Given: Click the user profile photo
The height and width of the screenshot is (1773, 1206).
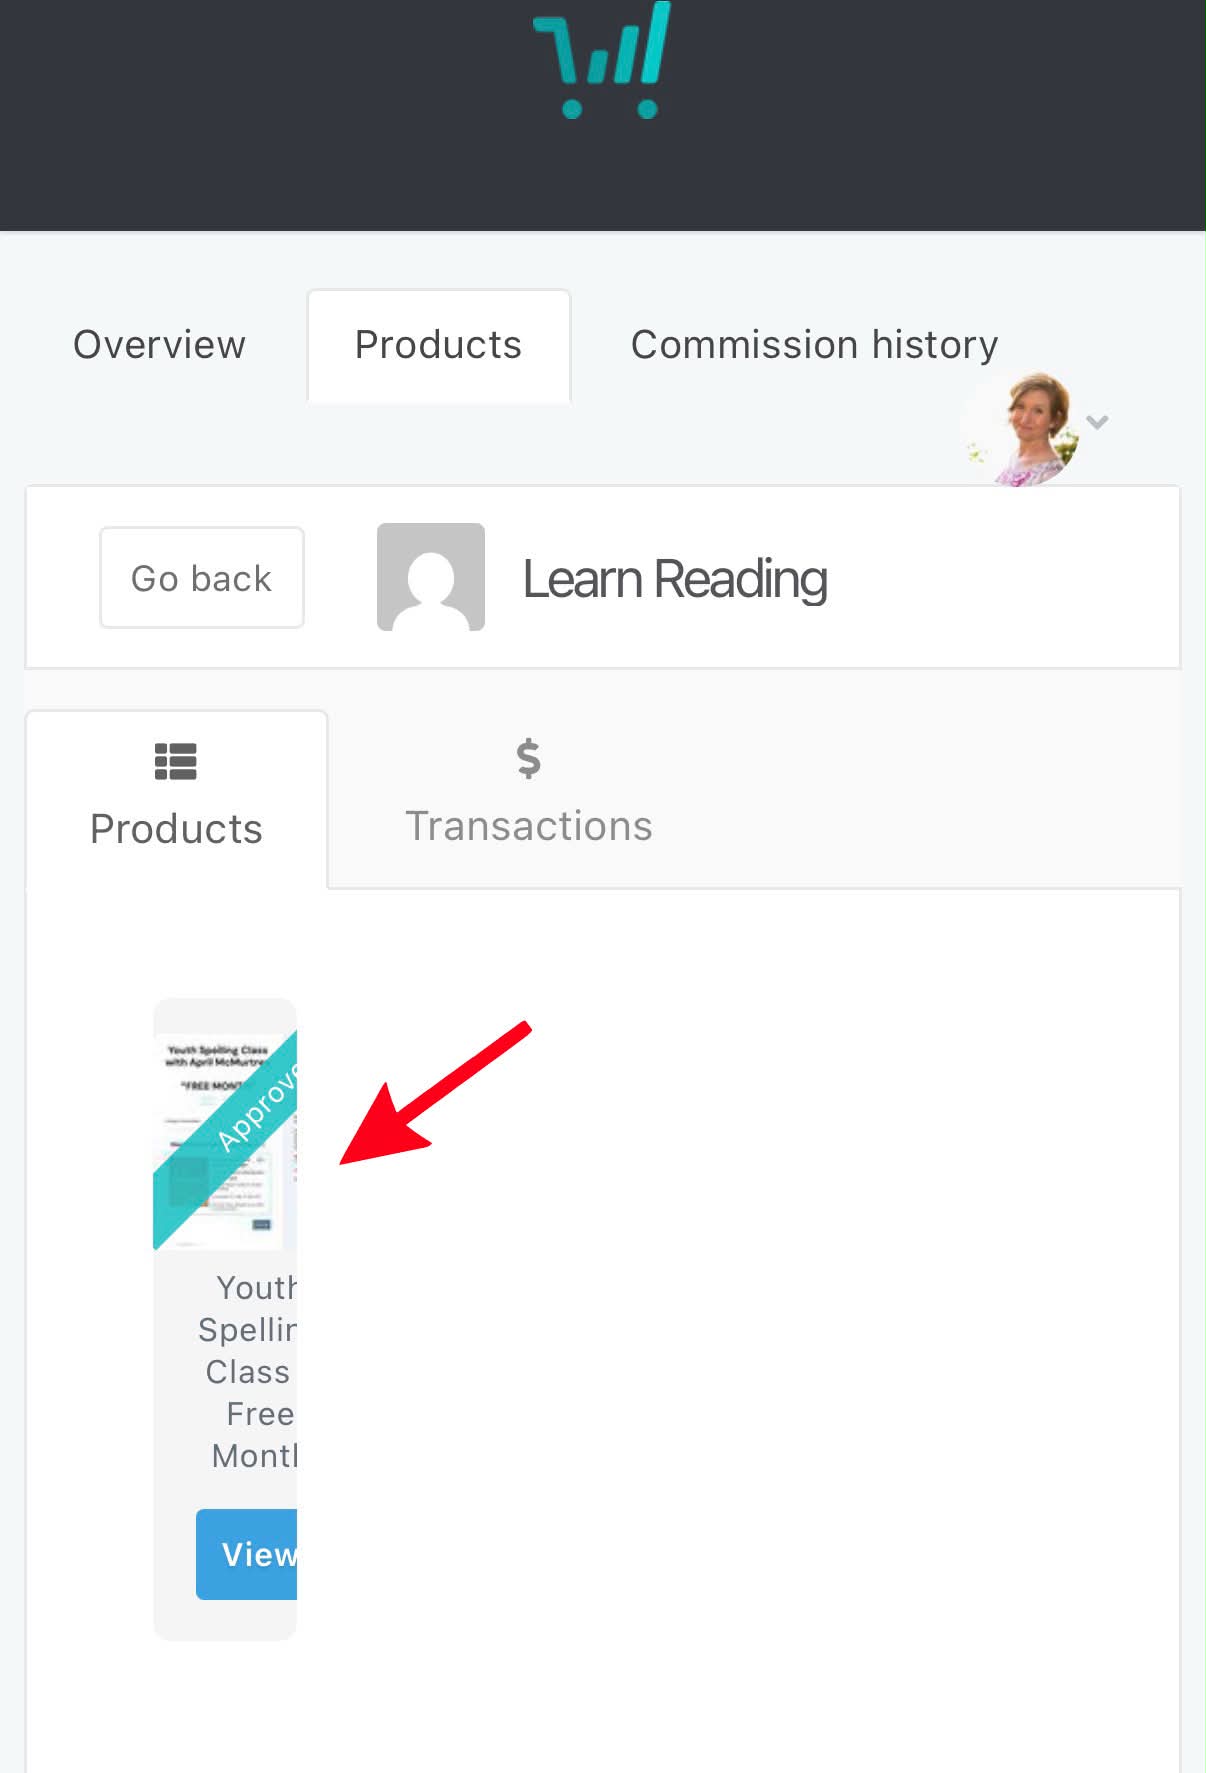Looking at the screenshot, I should click(1021, 428).
